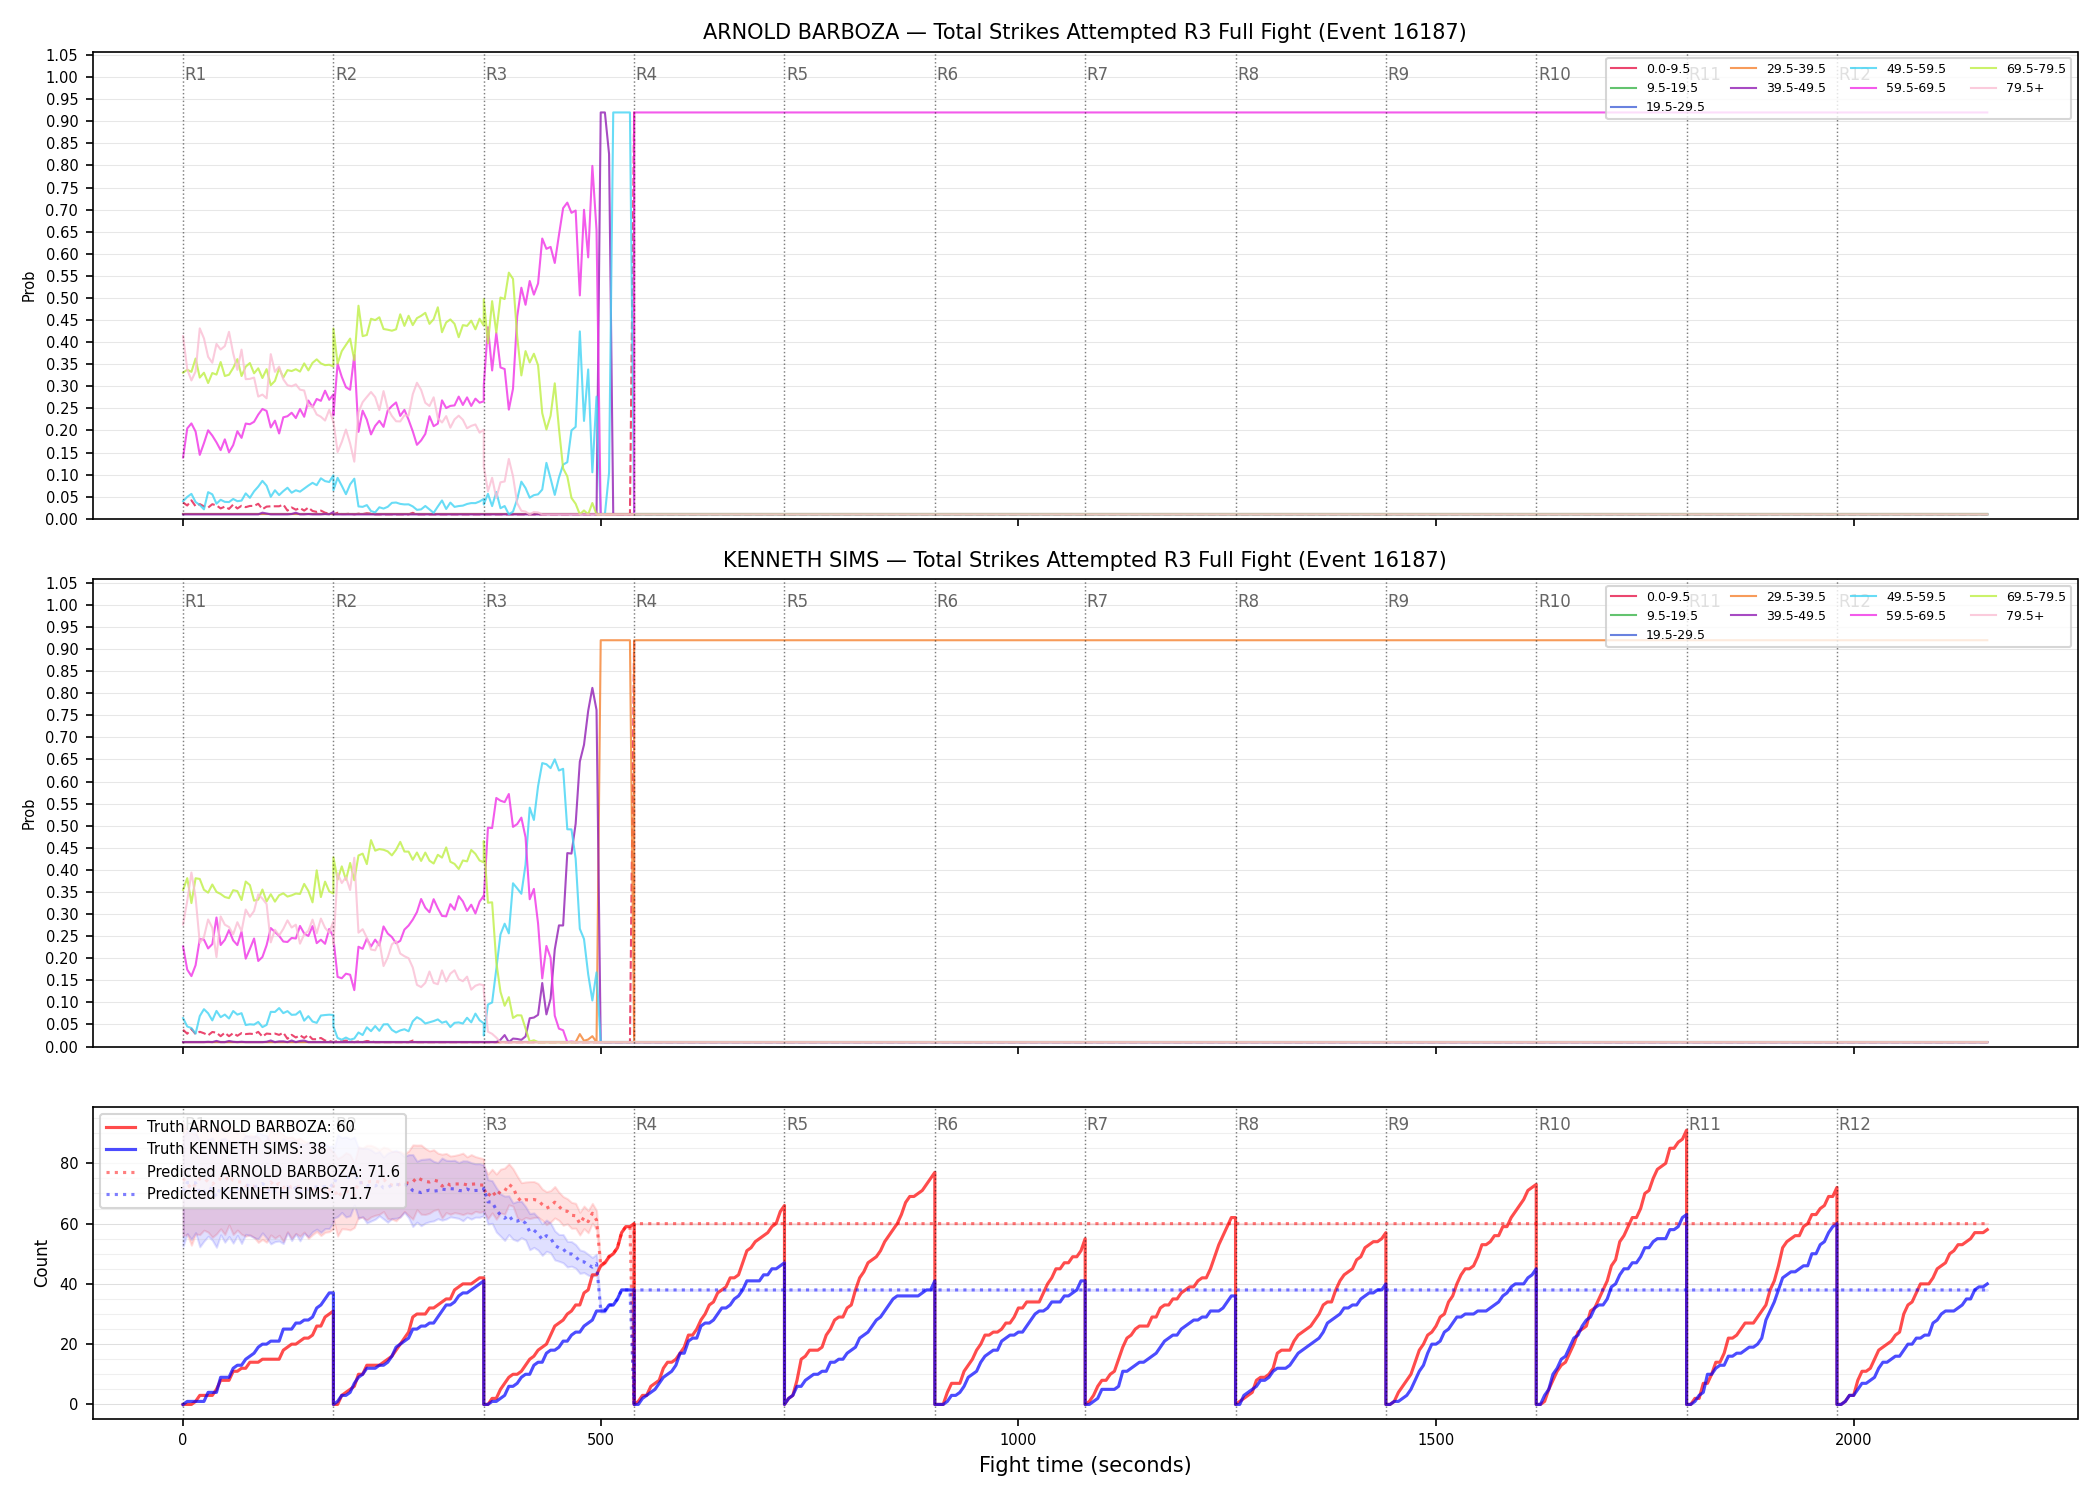Screen dimensions: 2100x1500
Task: Select Predicted ARNOLD BARBOZA: 71.6 legend entry
Action: [252, 1171]
